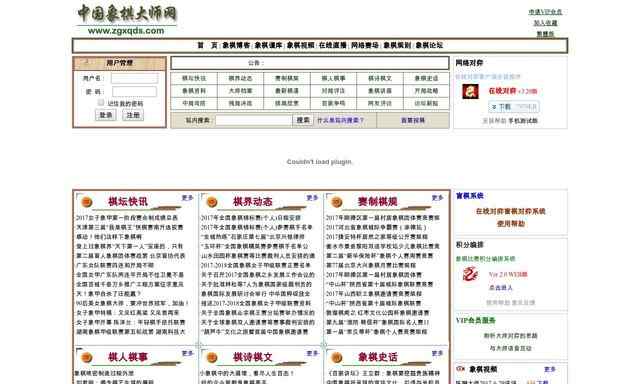Open the red dragon 积分编排 system icon
This screenshot has height=384, width=640.
tap(470, 274)
